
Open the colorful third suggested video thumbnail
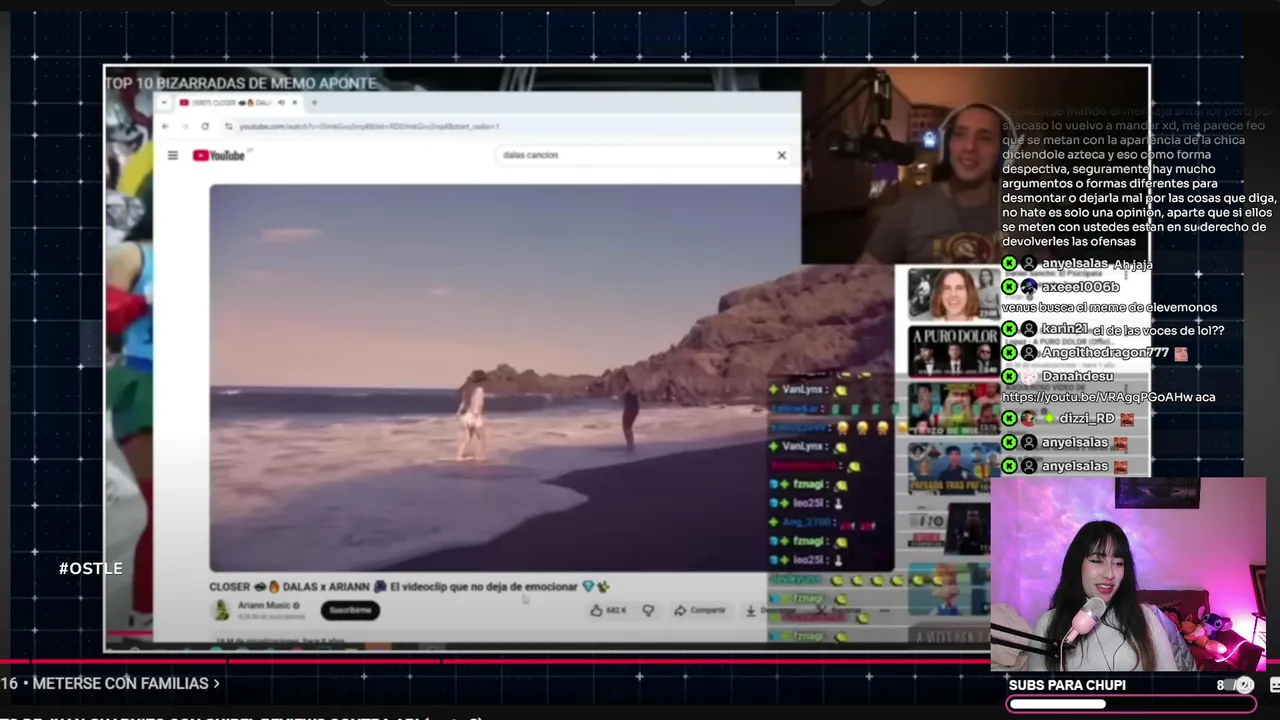coord(953,408)
